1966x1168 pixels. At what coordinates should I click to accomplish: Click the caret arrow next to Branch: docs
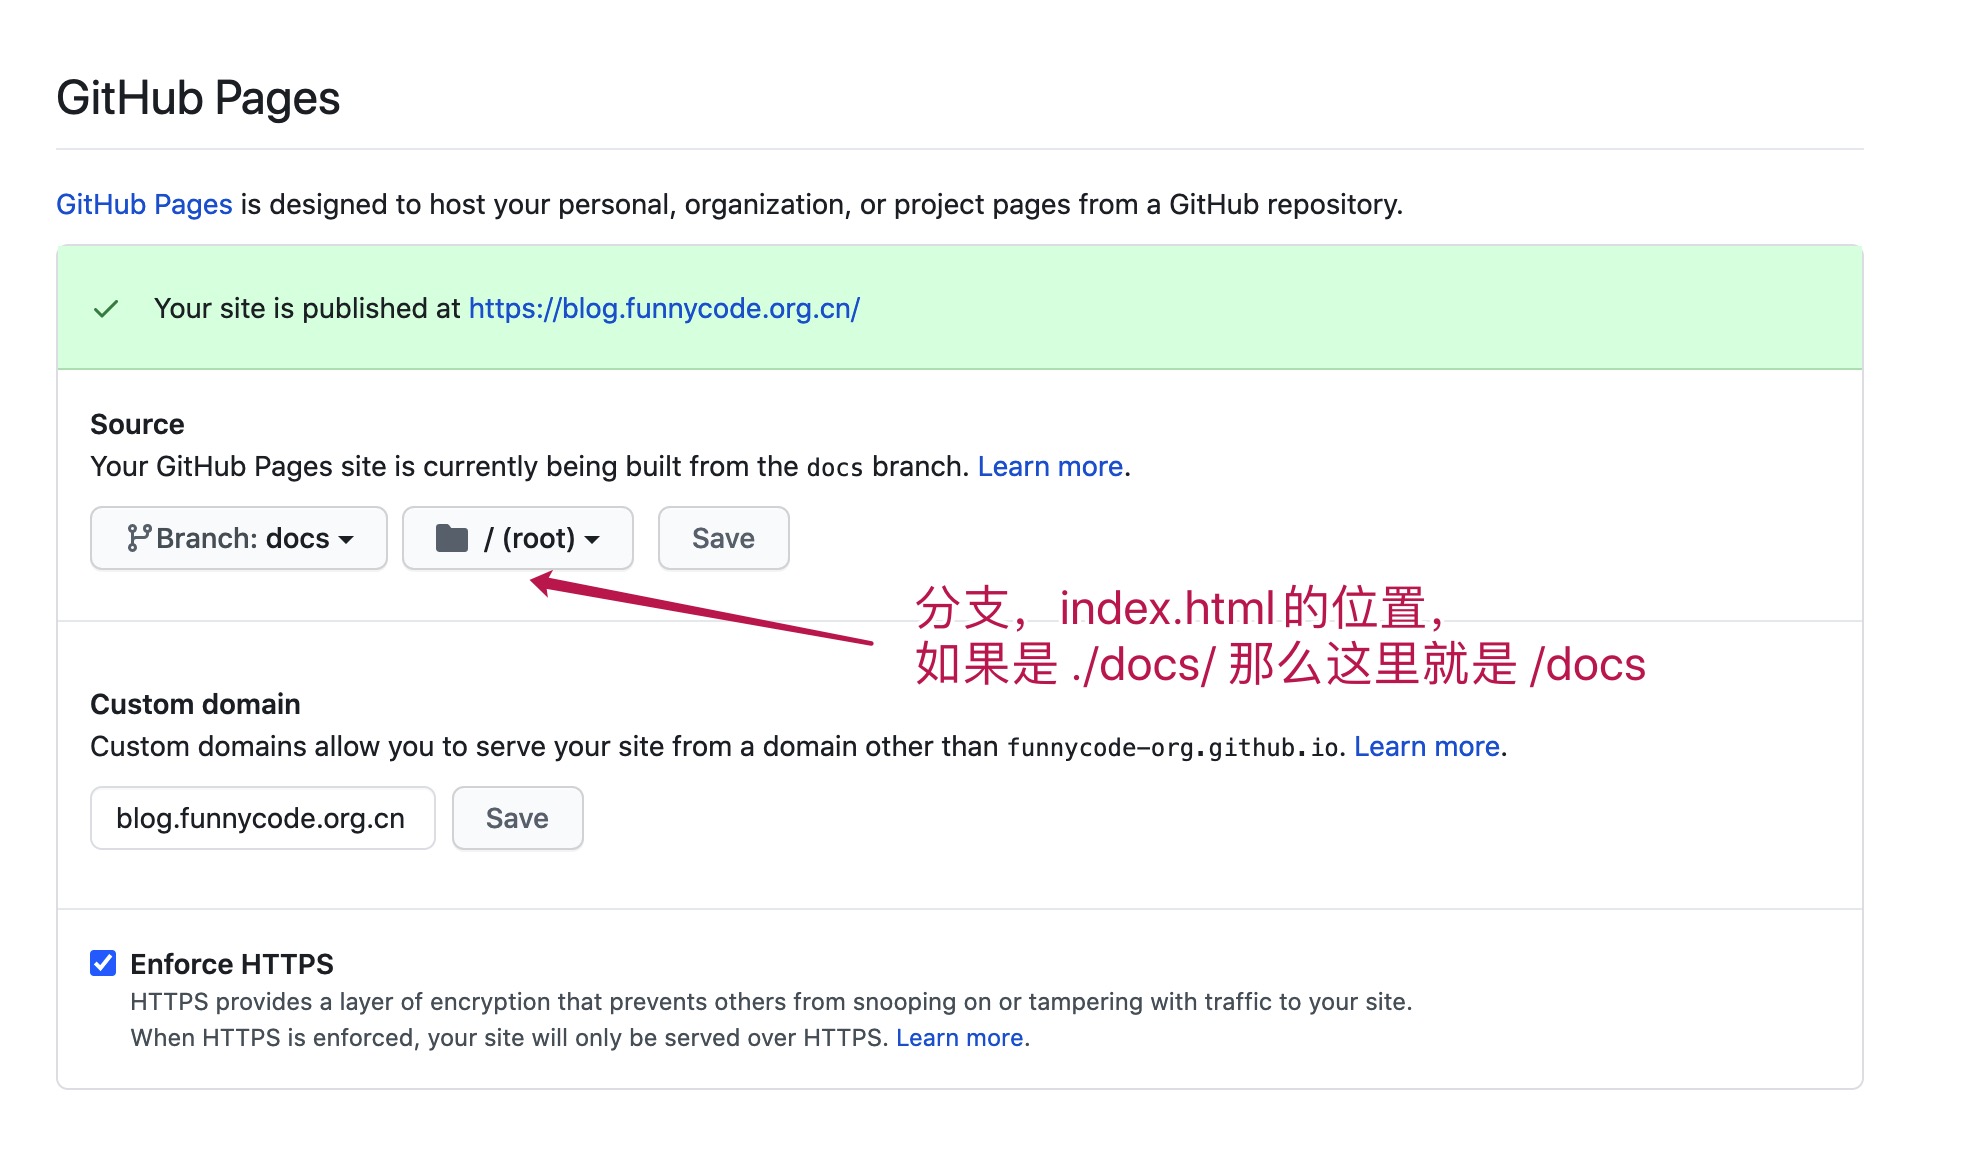347,539
